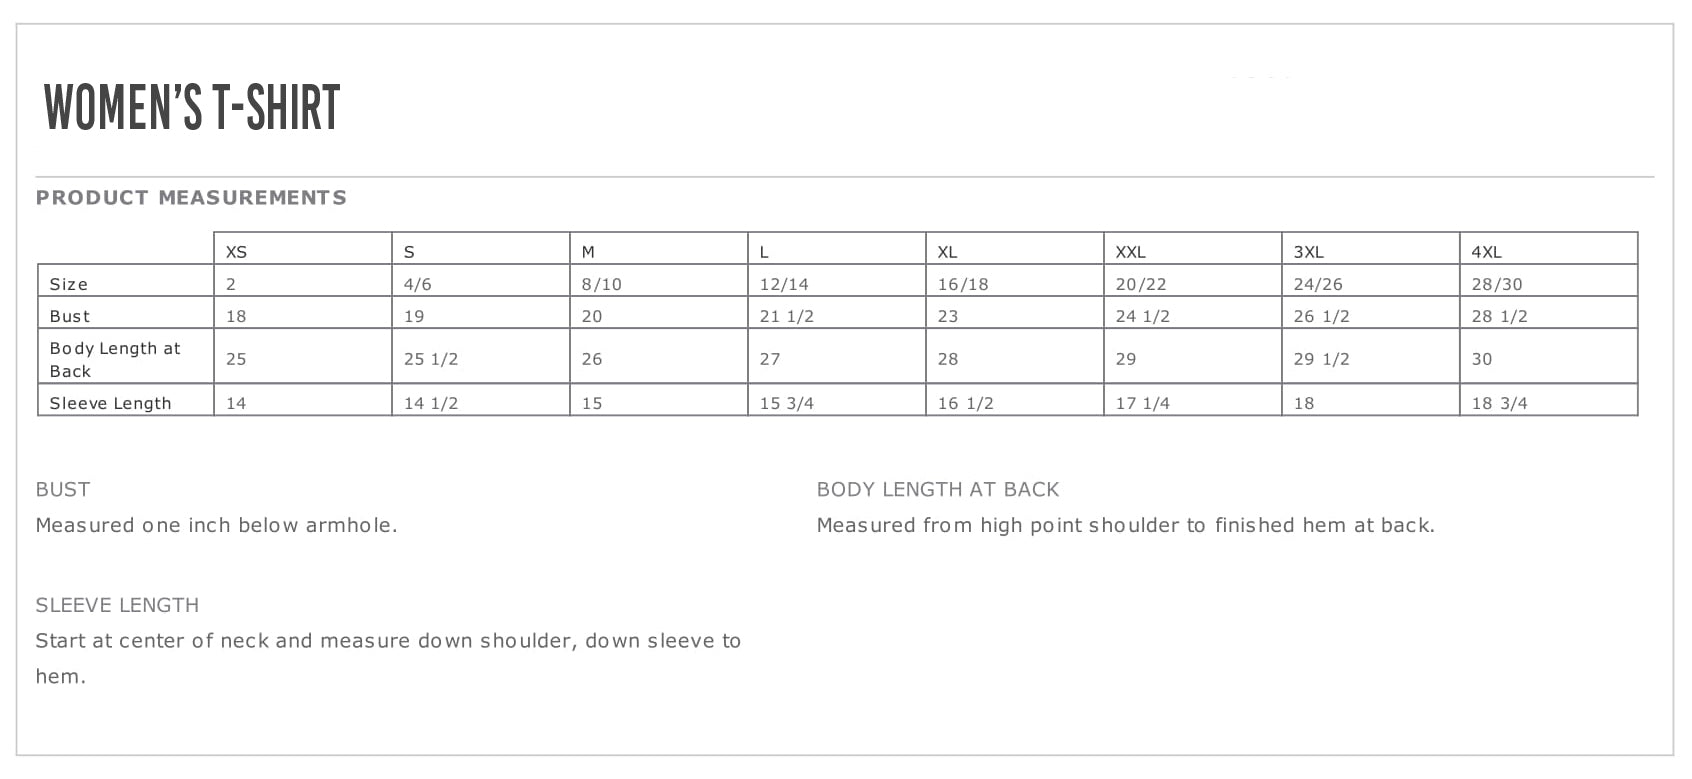Click the SLEEVE LENGTH description heading below table
Image resolution: width=1692 pixels, height=779 pixels.
(117, 605)
